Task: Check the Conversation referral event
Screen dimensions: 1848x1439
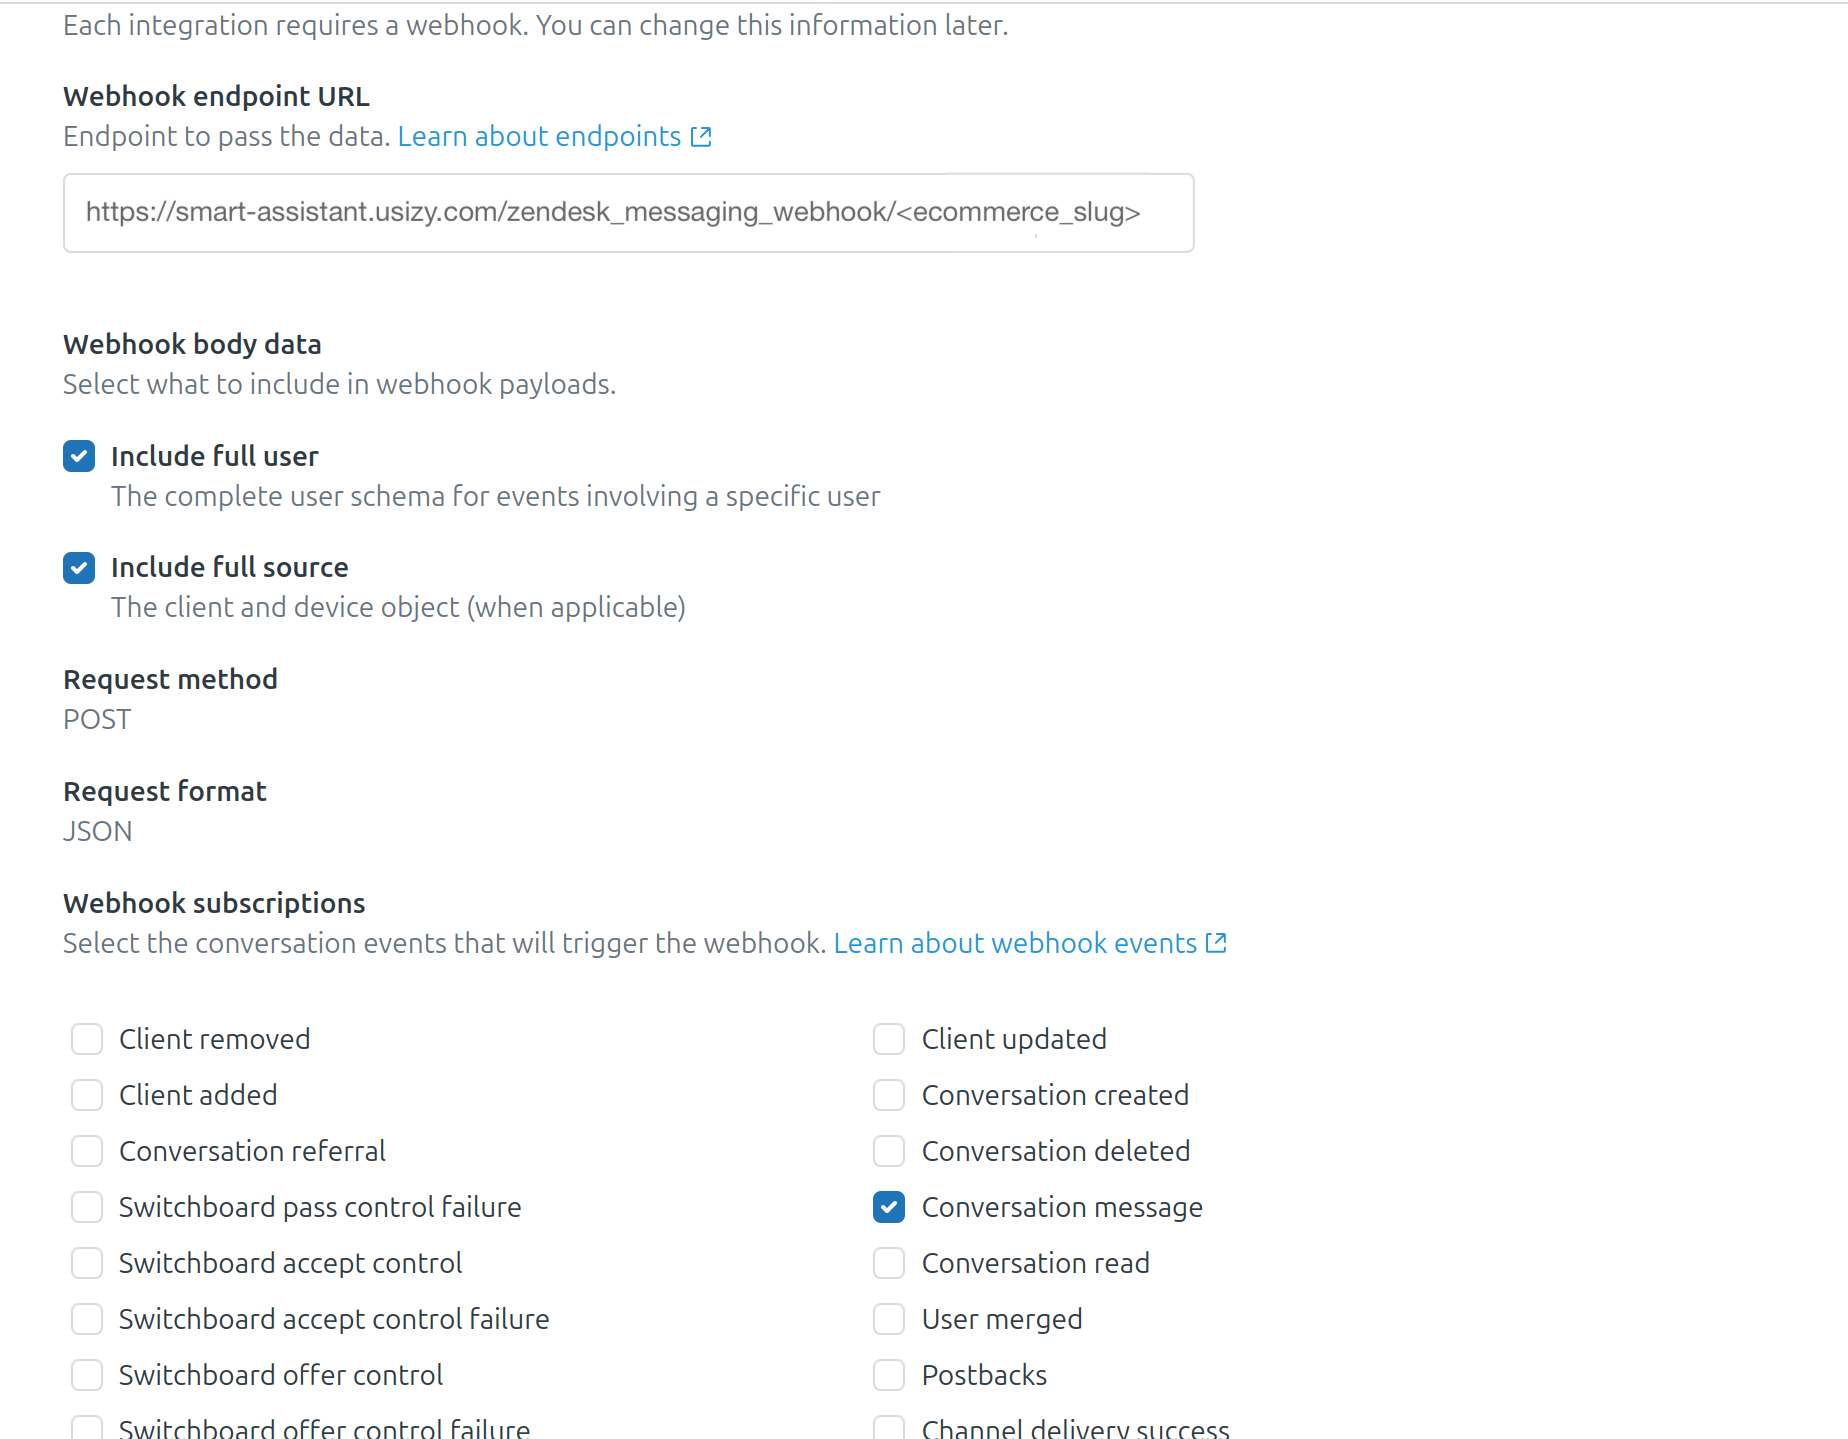Action: tap(87, 1151)
